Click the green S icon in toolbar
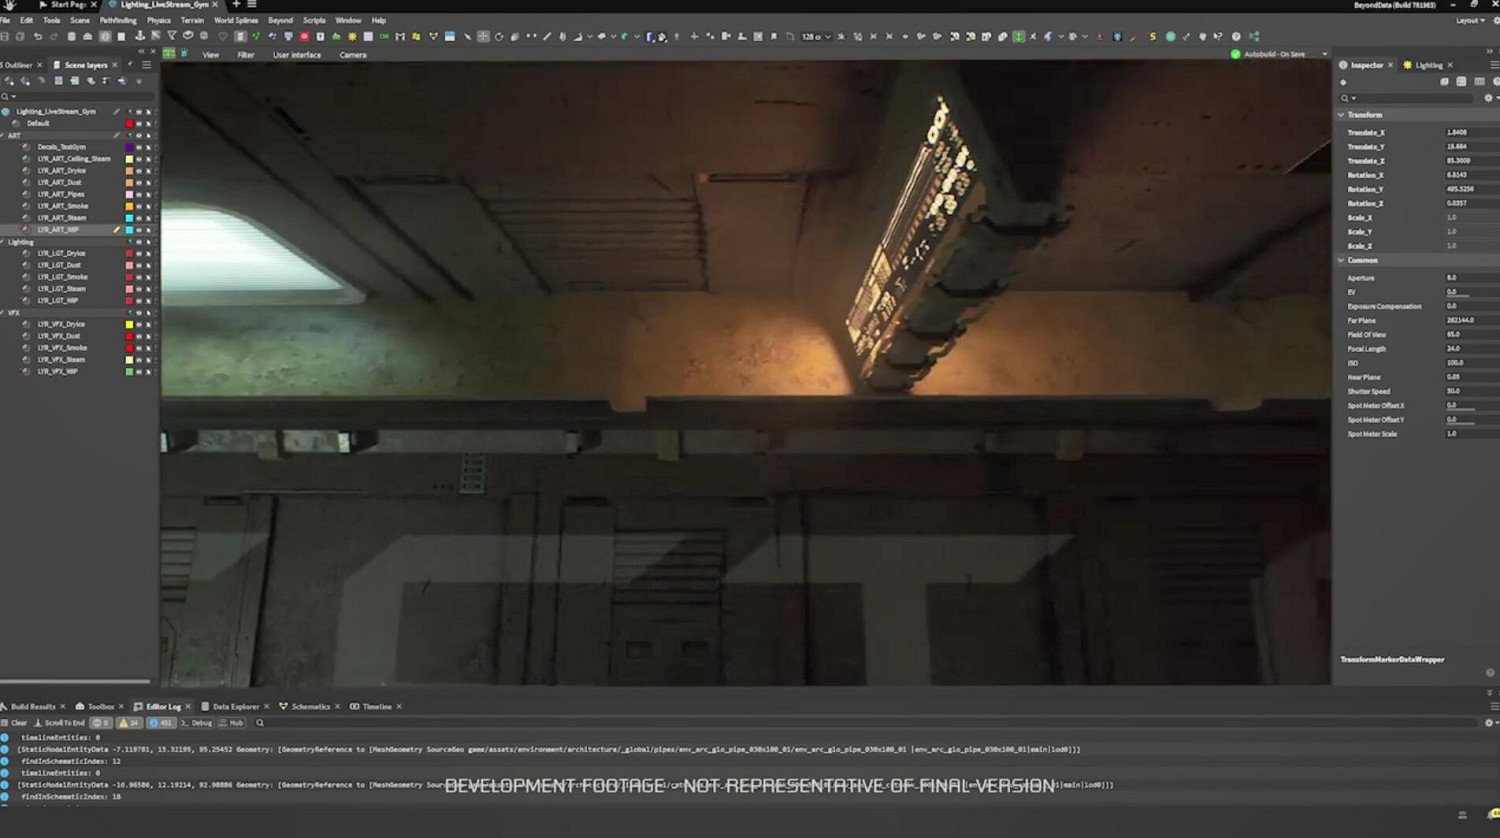 pyautogui.click(x=1152, y=37)
